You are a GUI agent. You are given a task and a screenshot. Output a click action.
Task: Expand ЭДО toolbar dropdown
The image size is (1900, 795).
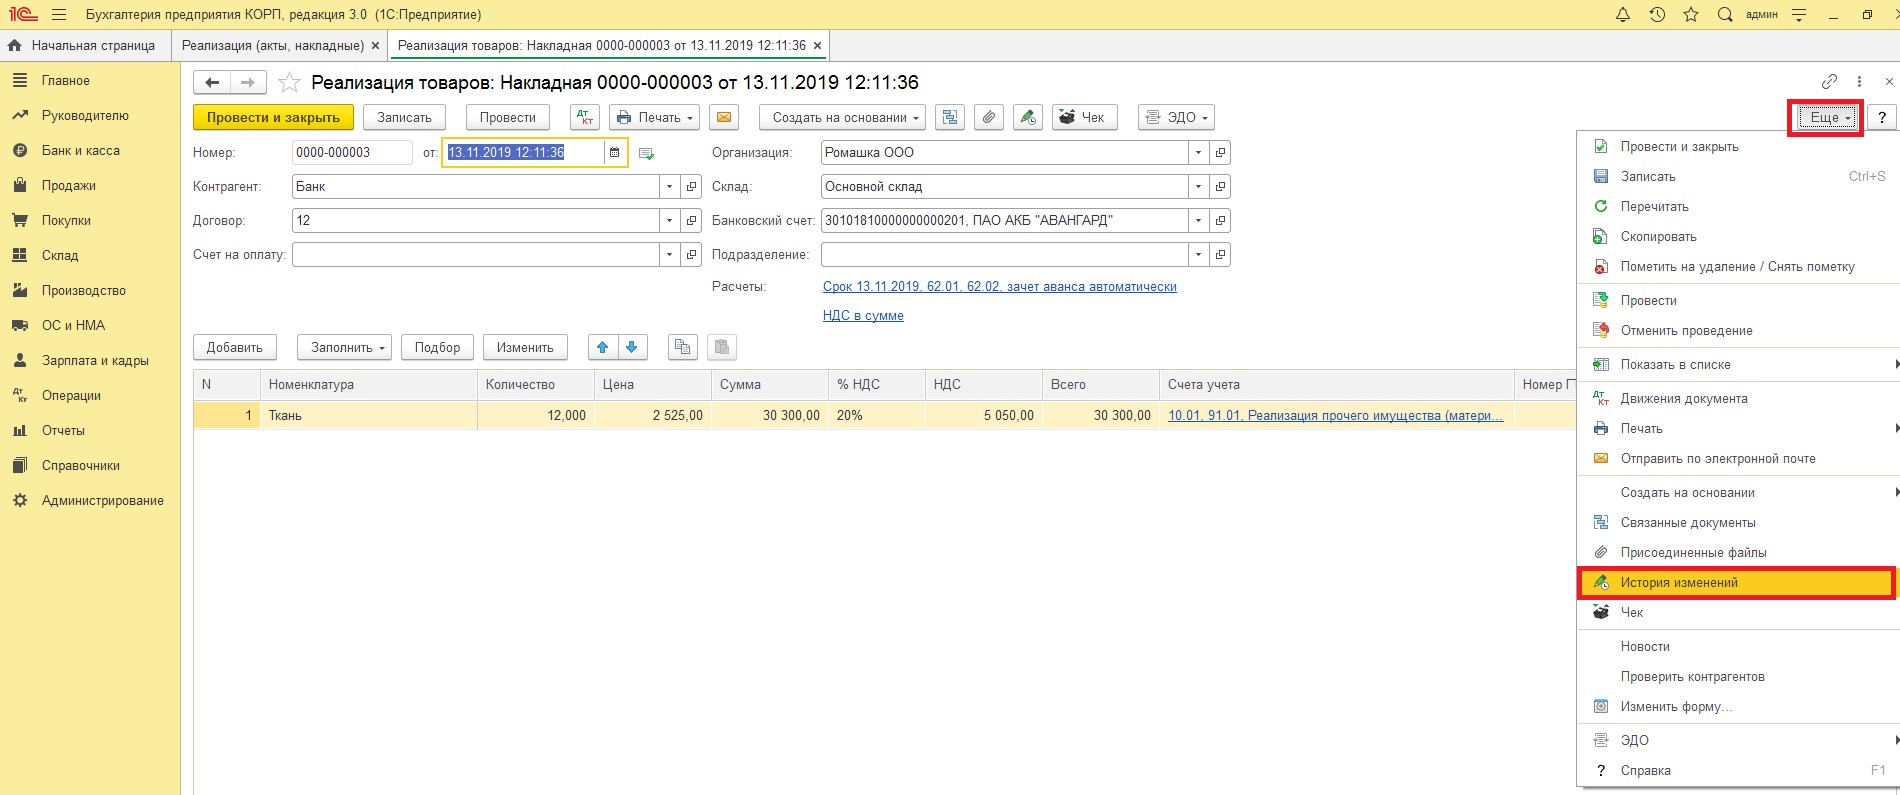[x=1176, y=117]
